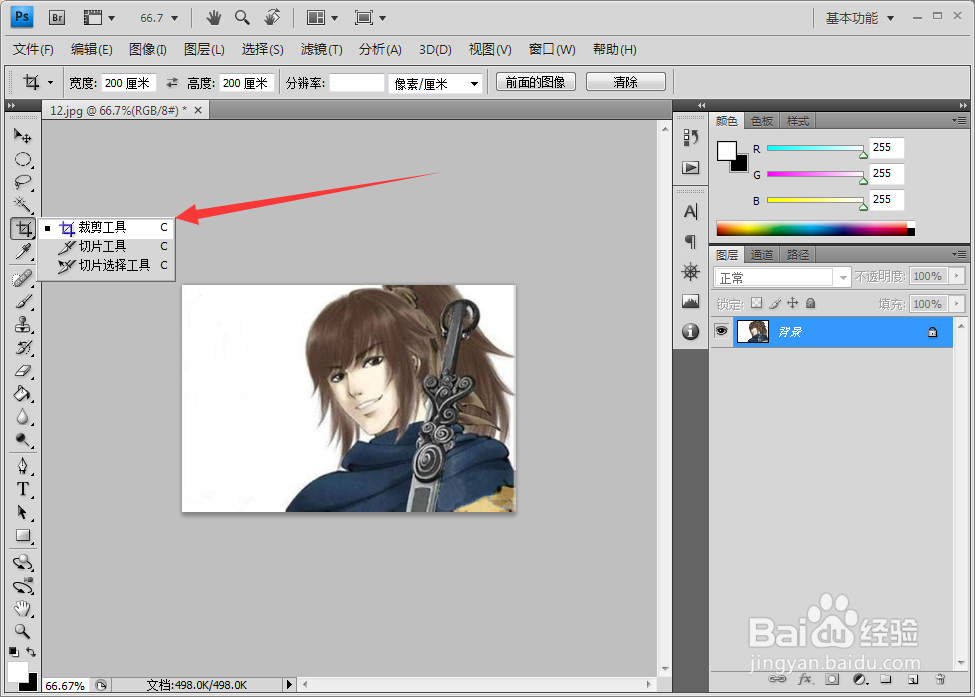Select the Elliptical Marquee tool
The width and height of the screenshot is (975, 697).
[23, 159]
